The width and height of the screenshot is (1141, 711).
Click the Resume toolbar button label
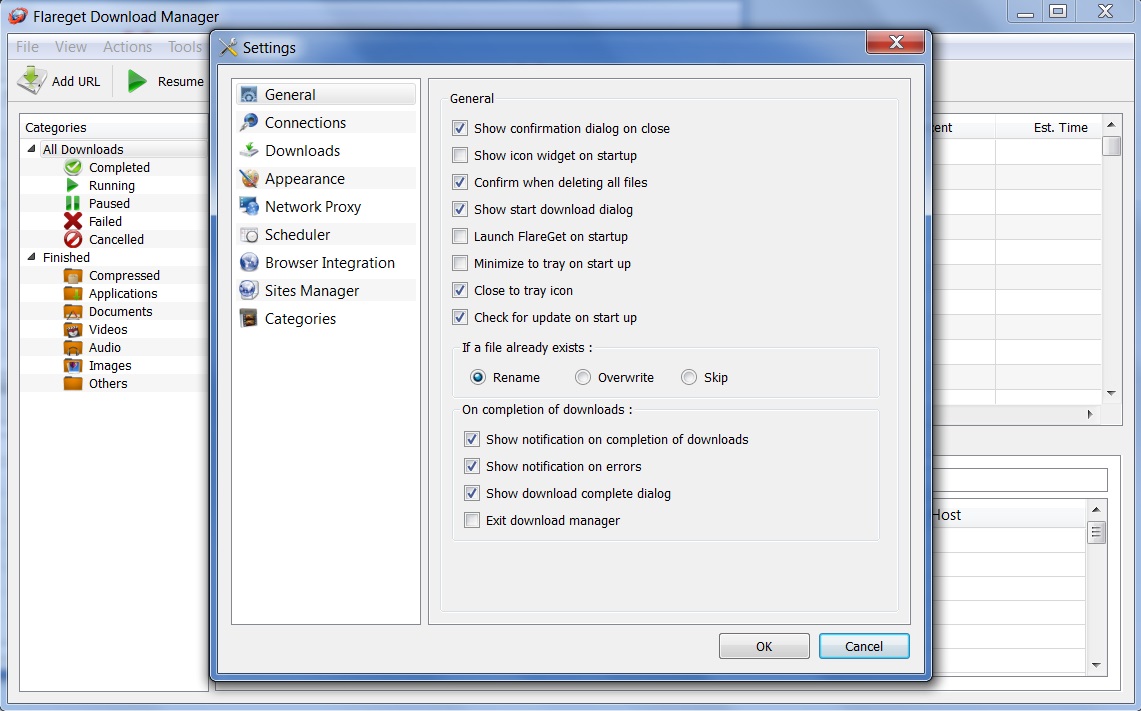pos(180,82)
